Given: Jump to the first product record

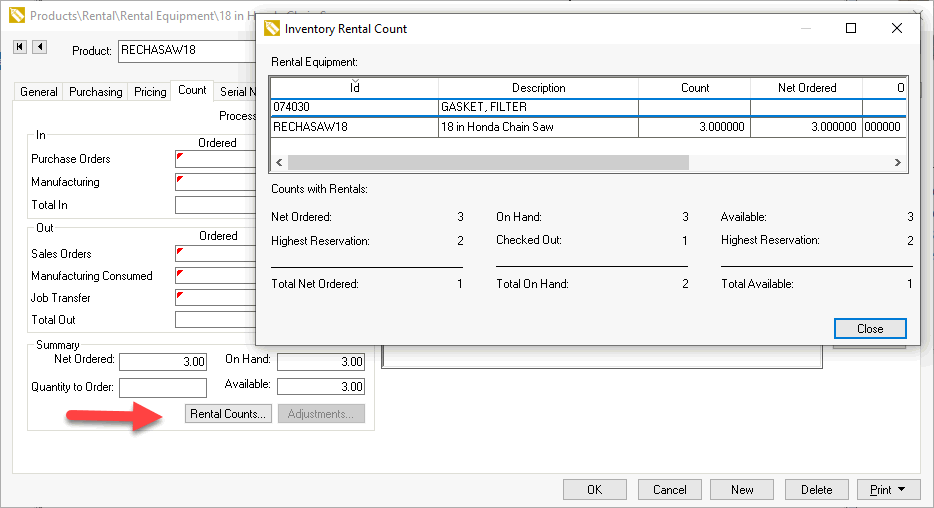Looking at the screenshot, I should [x=20, y=47].
